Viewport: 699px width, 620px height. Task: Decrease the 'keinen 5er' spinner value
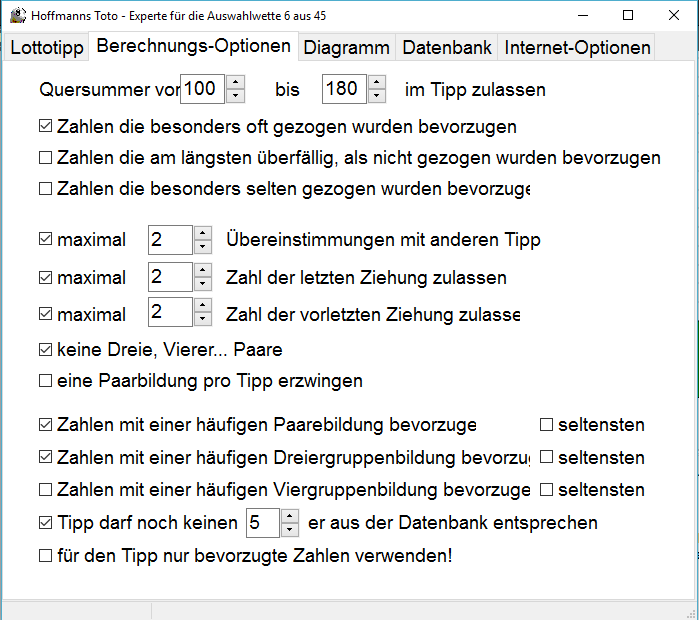290,529
